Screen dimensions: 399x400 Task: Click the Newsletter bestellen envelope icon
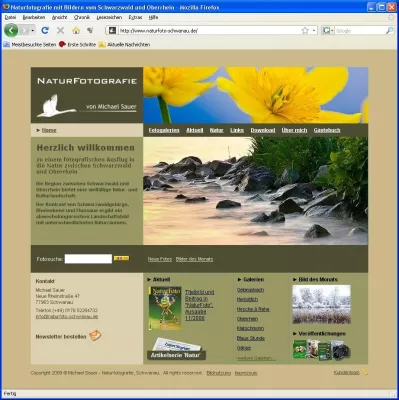coord(95,335)
